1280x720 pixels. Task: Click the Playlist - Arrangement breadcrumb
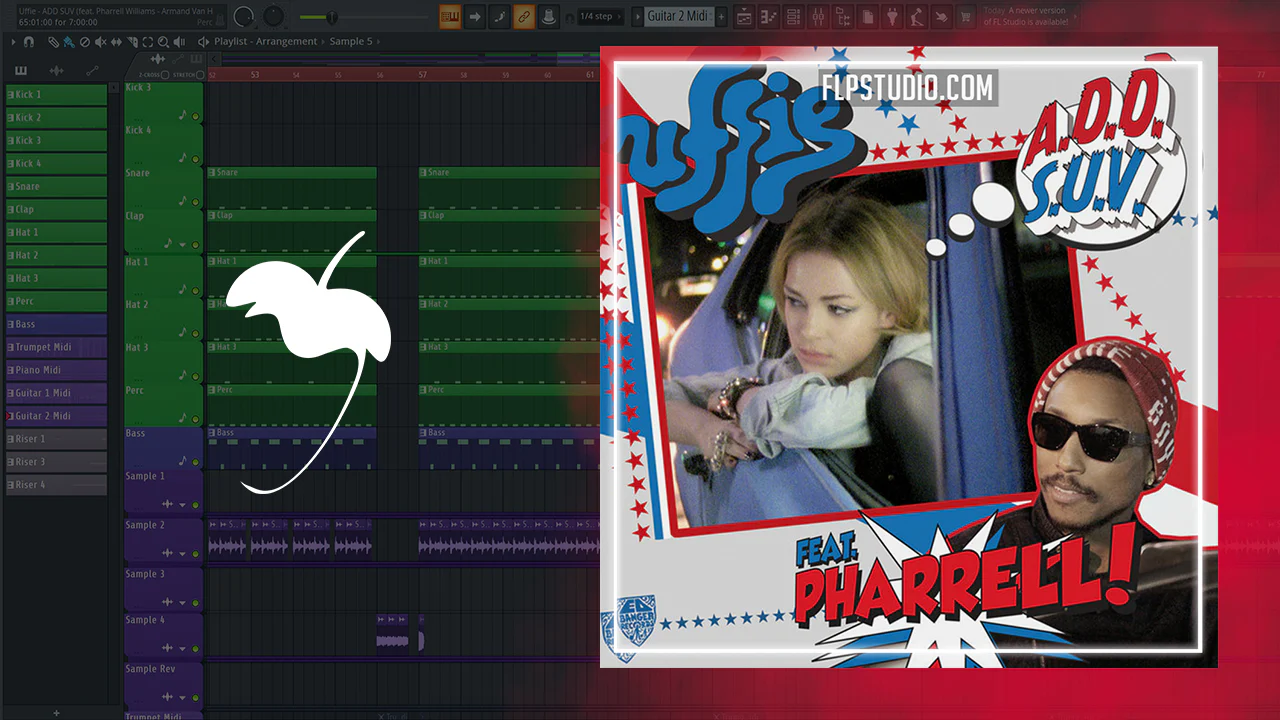click(265, 42)
